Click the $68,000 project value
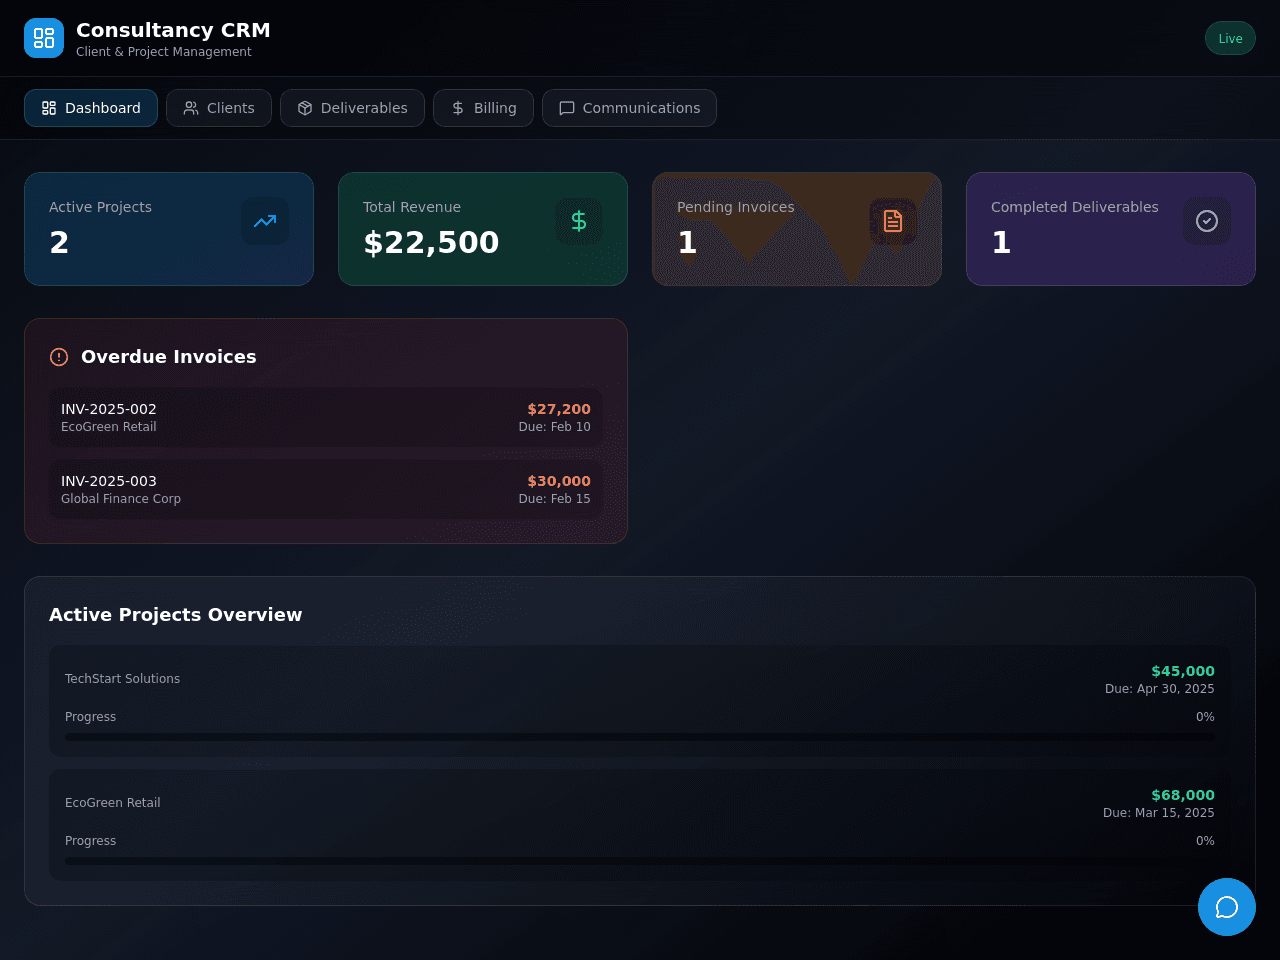The width and height of the screenshot is (1280, 960). 1183,795
